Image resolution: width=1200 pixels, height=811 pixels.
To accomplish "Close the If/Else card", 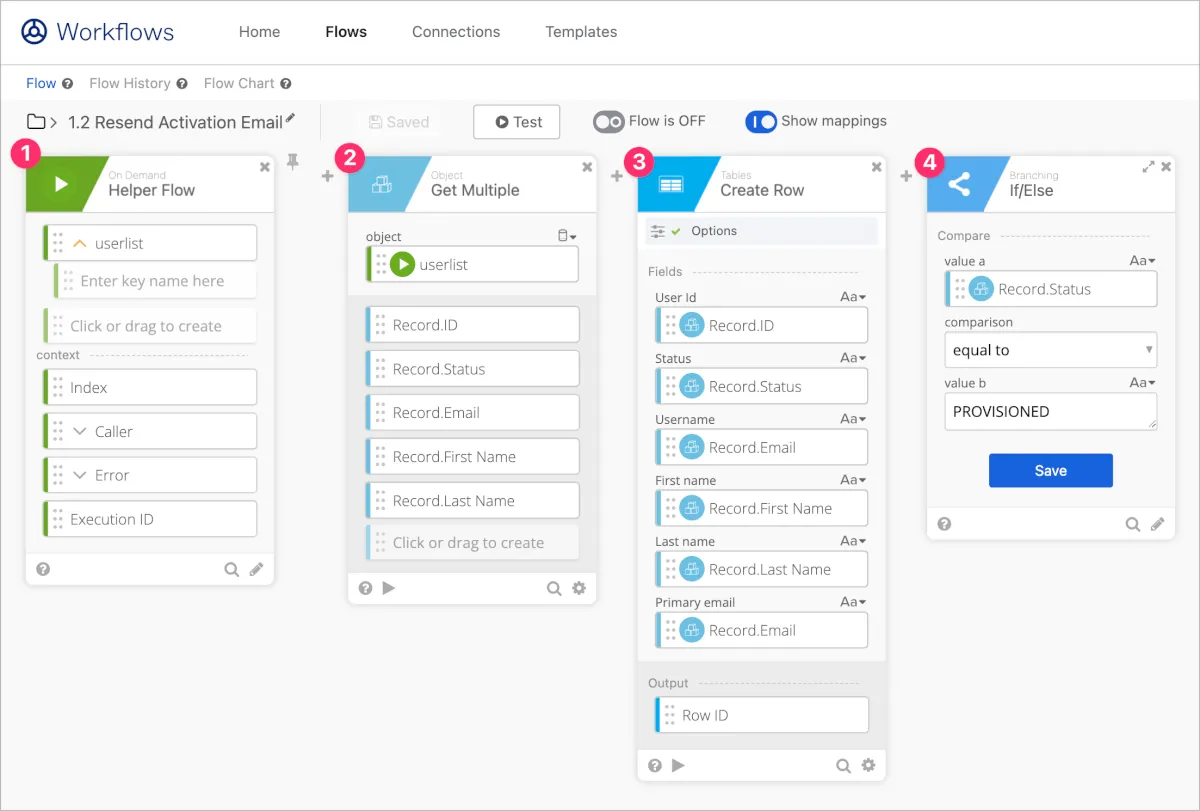I will pyautogui.click(x=1166, y=167).
